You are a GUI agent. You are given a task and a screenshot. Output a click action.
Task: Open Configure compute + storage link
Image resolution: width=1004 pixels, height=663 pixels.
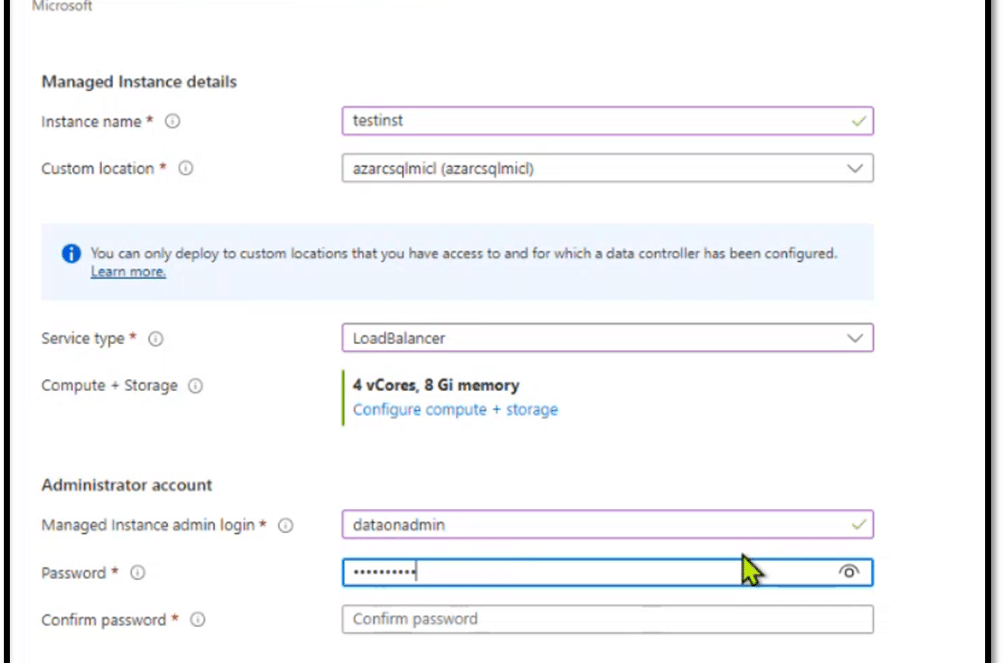click(455, 410)
